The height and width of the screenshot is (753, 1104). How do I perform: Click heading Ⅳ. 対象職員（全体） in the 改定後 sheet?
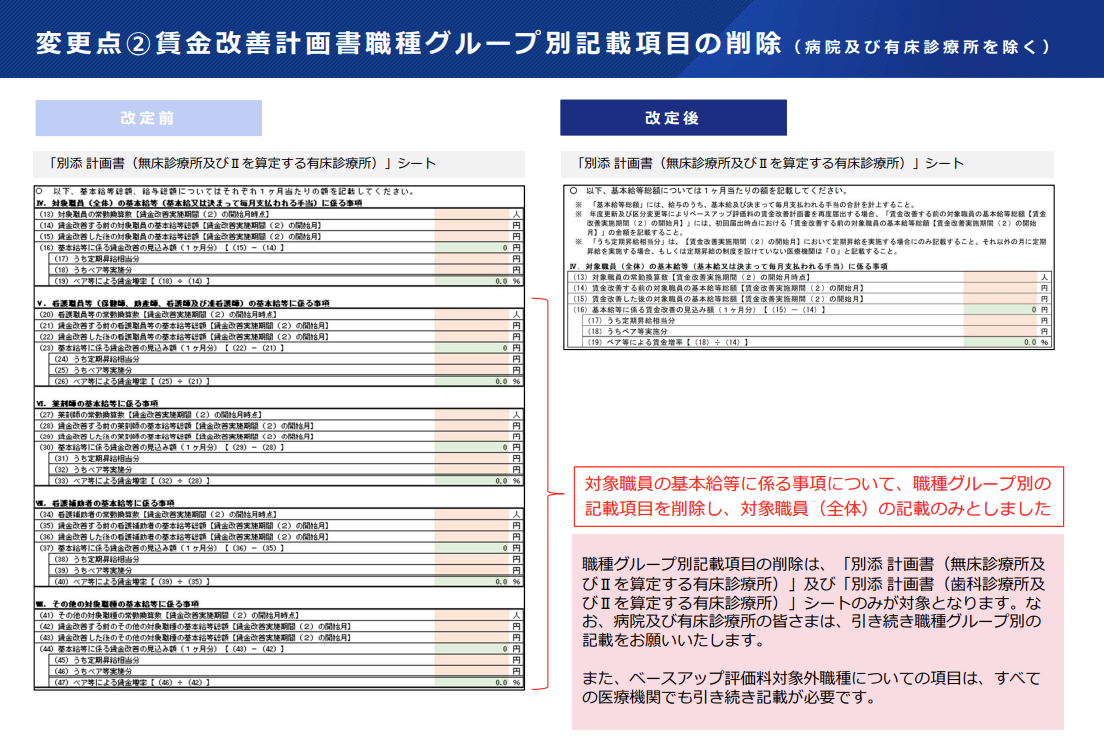[729, 266]
